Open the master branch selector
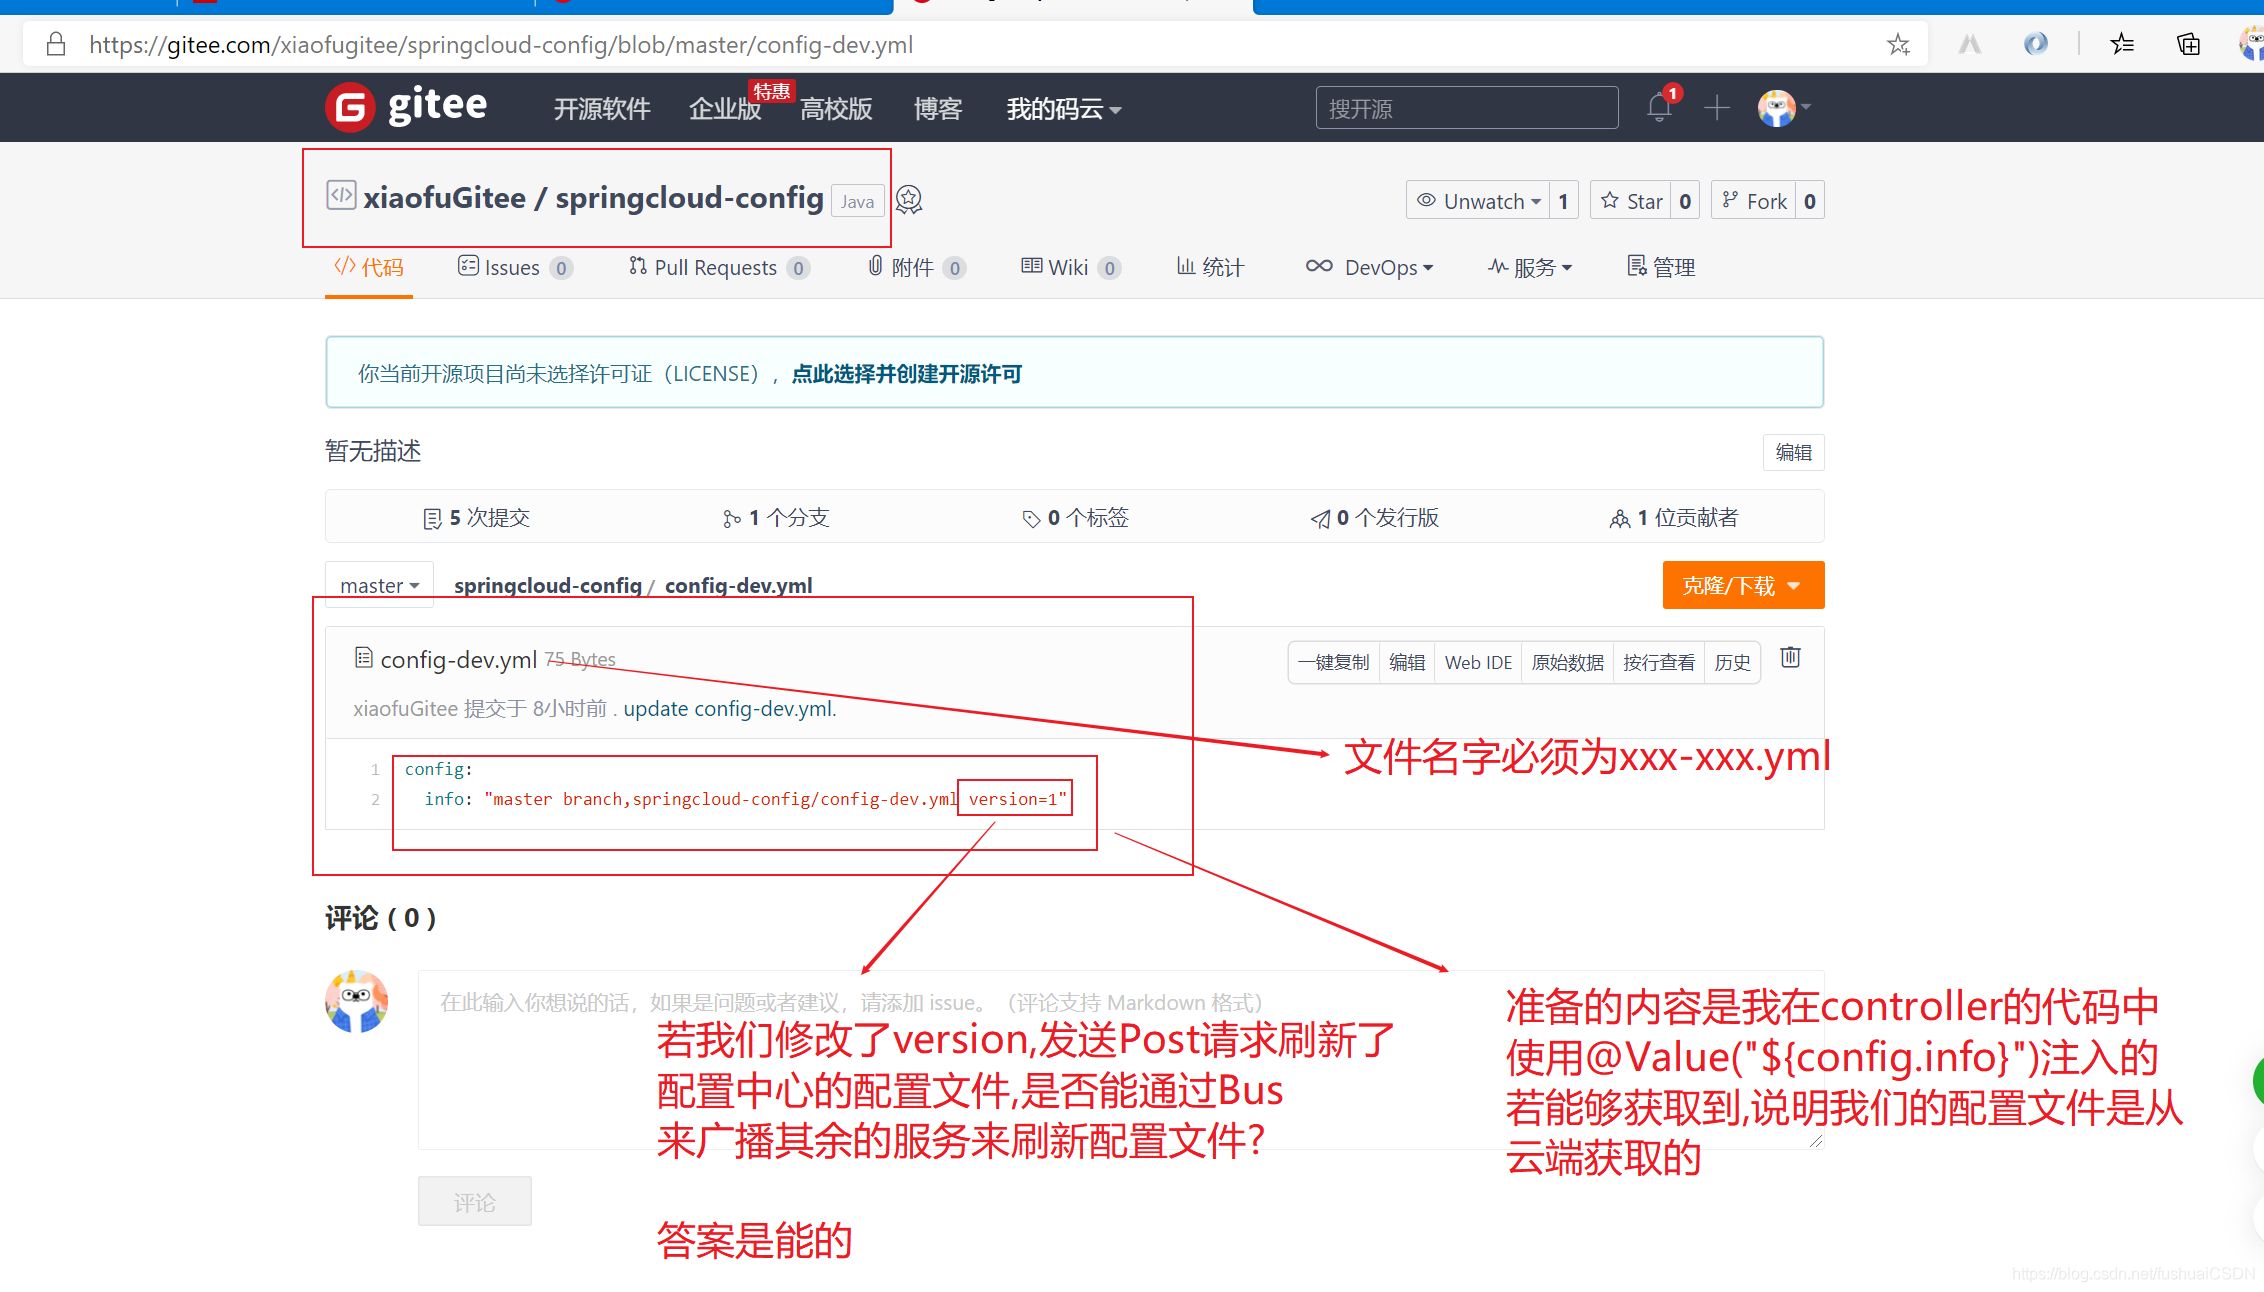The width and height of the screenshot is (2264, 1292). coord(379,585)
